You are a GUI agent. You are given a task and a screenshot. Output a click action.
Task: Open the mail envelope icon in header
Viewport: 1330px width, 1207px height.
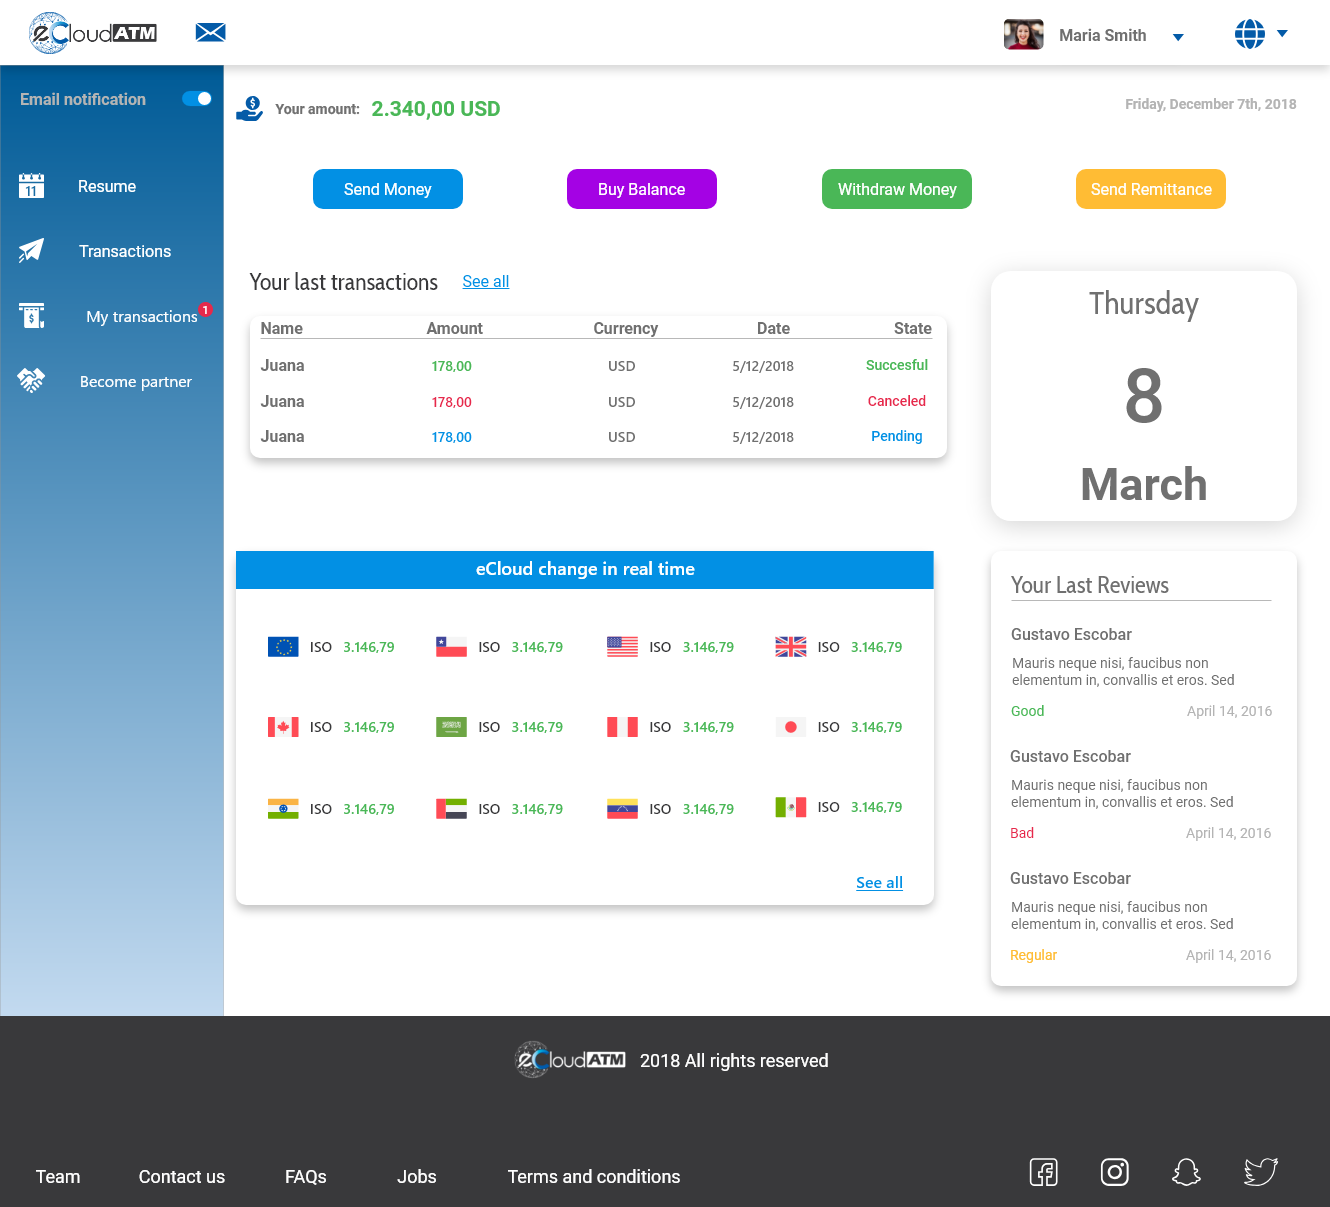click(x=210, y=33)
